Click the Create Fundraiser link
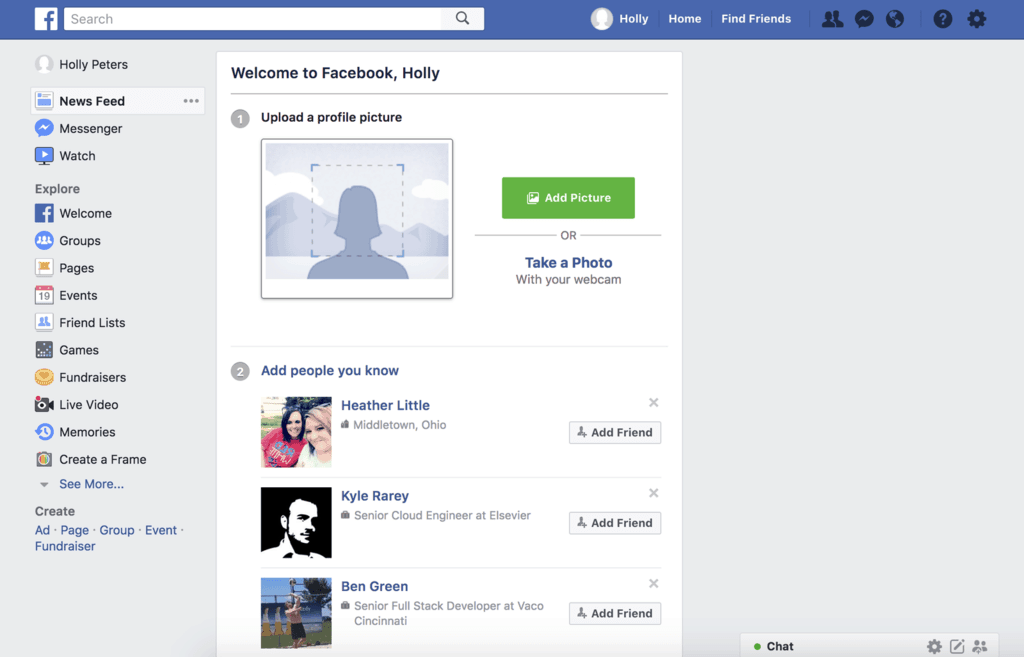 pyautogui.click(x=65, y=546)
